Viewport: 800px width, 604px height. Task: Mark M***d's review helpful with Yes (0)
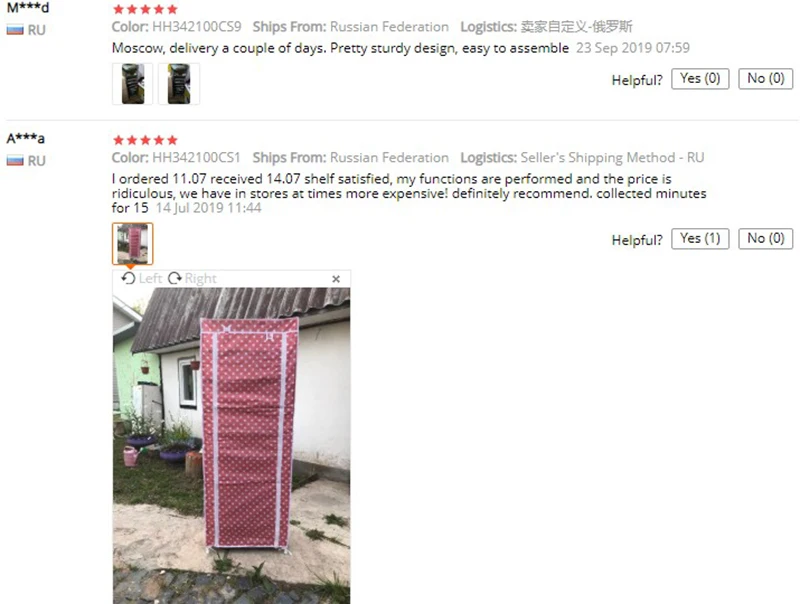[700, 79]
